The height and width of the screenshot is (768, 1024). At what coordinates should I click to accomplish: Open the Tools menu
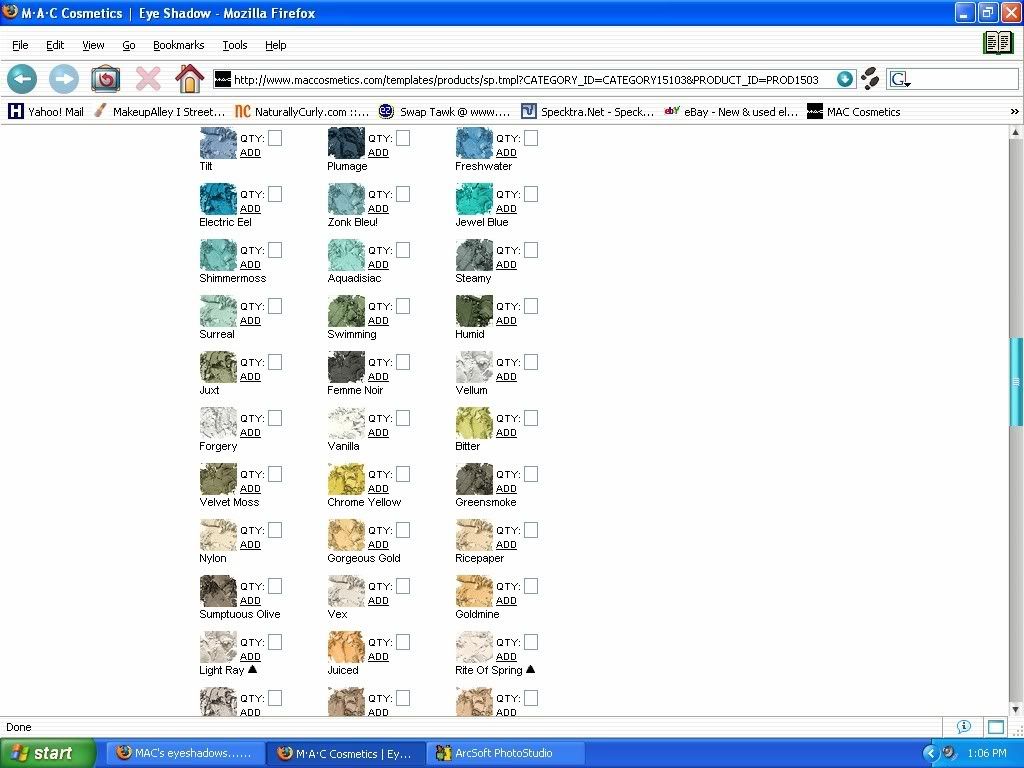[x=234, y=45]
